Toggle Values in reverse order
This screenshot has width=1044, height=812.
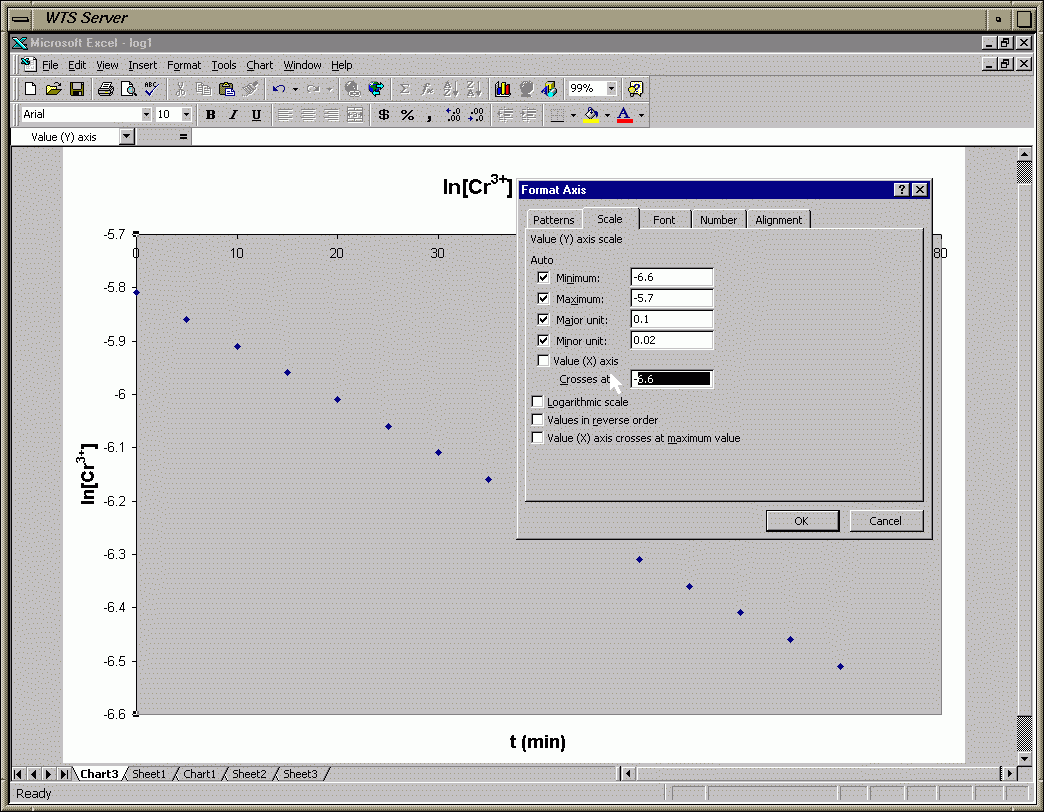pos(538,420)
